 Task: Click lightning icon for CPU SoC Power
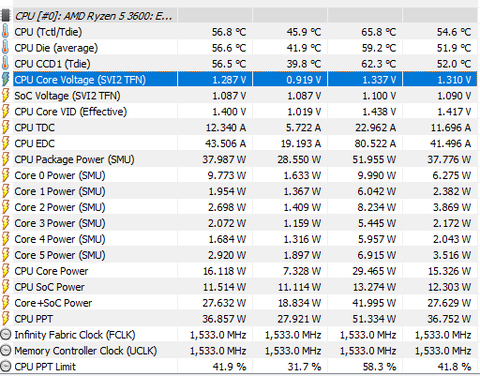click(6, 287)
